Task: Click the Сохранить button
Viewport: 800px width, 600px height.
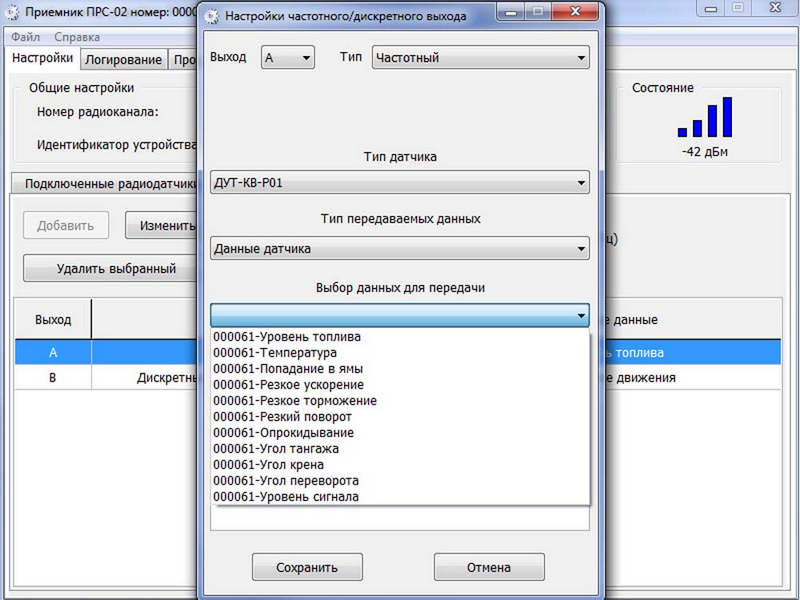Action: (307, 567)
